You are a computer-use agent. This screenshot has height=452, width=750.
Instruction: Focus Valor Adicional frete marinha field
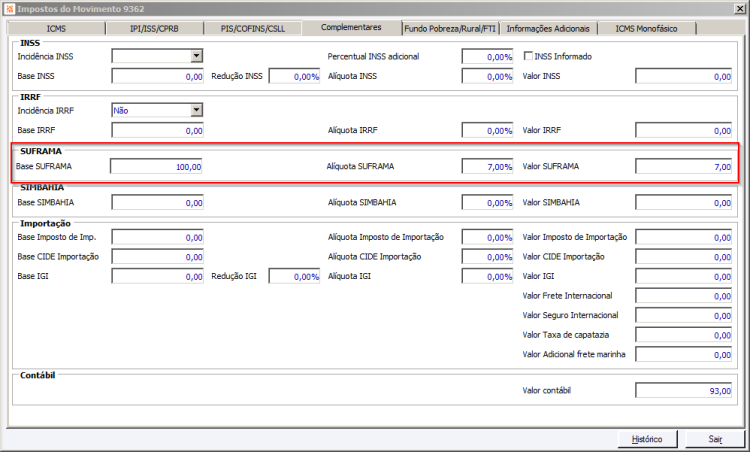(684, 354)
